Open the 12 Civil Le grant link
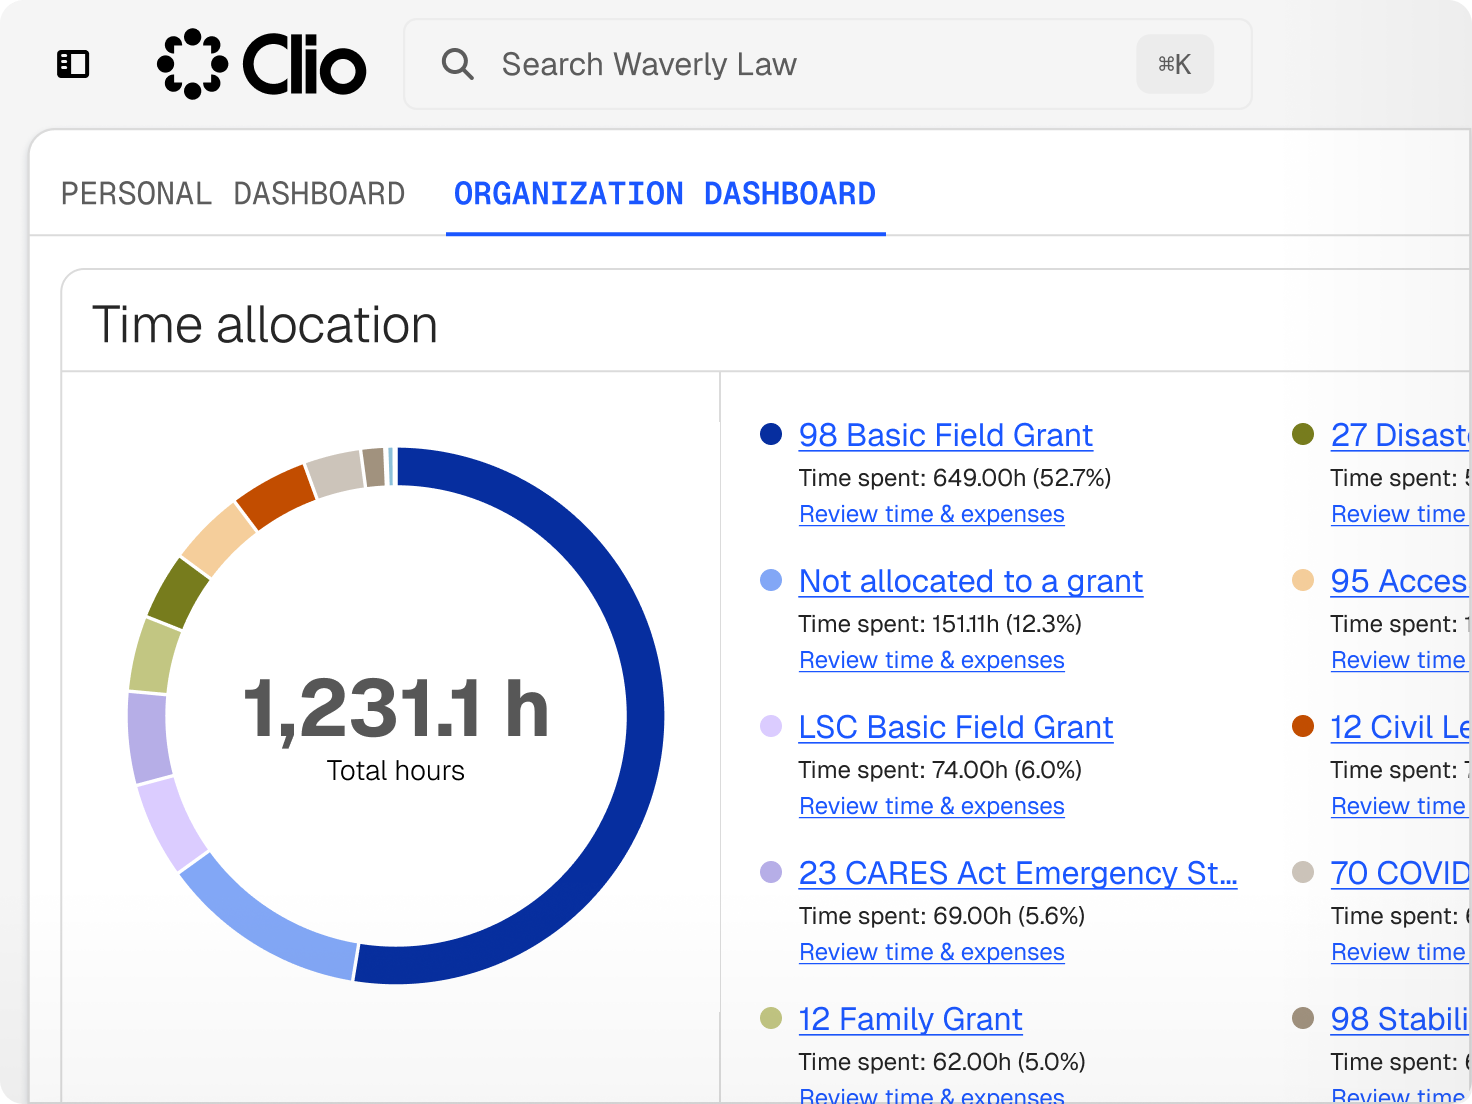Image resolution: width=1472 pixels, height=1104 pixels. 1400,727
